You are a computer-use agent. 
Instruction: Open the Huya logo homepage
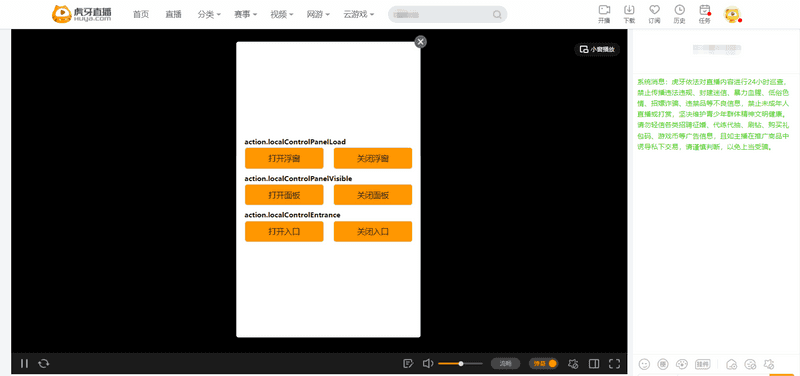[x=82, y=14]
